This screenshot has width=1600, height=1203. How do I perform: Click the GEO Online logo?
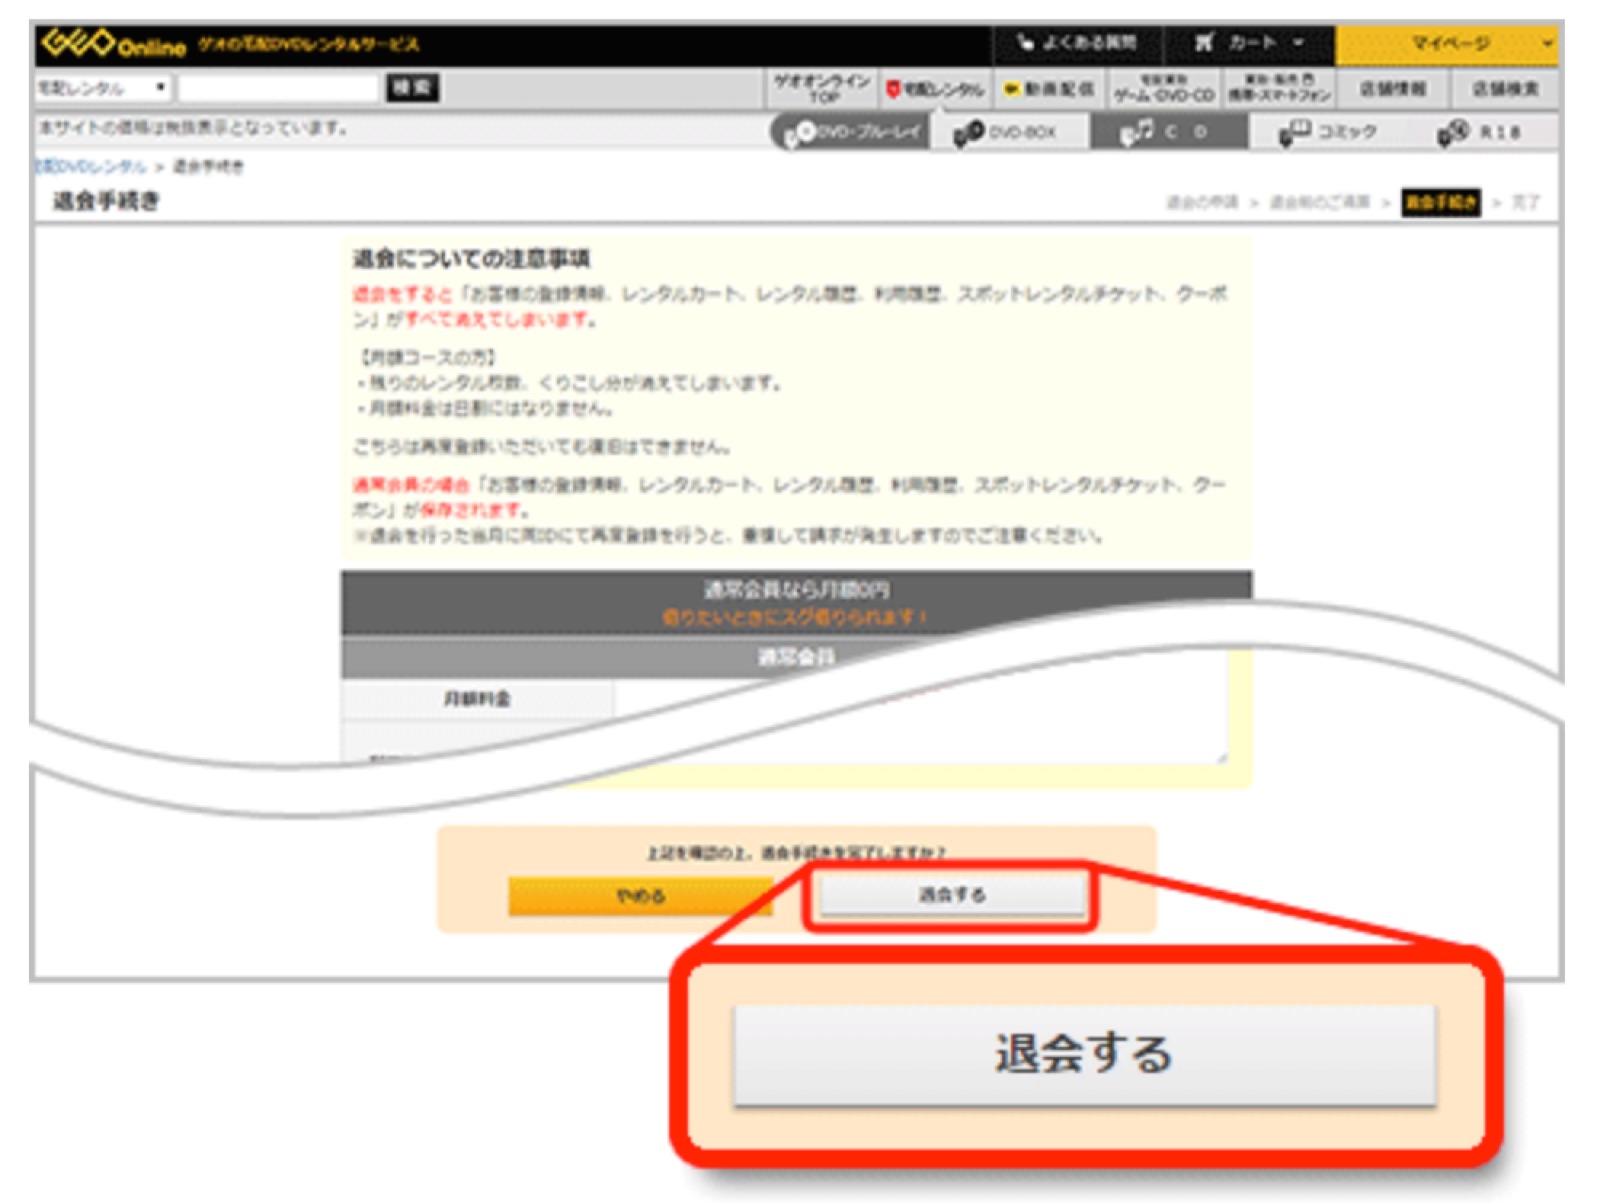113,44
